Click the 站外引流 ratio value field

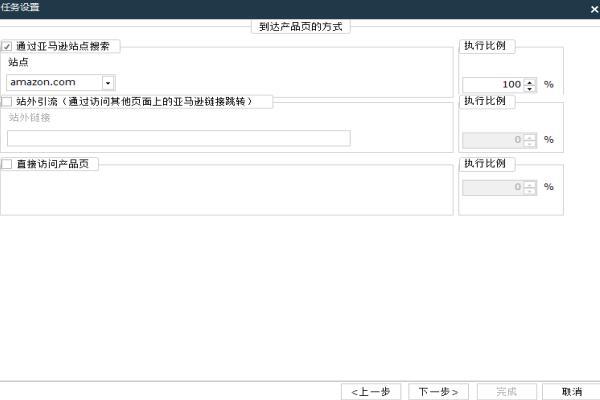pos(494,140)
